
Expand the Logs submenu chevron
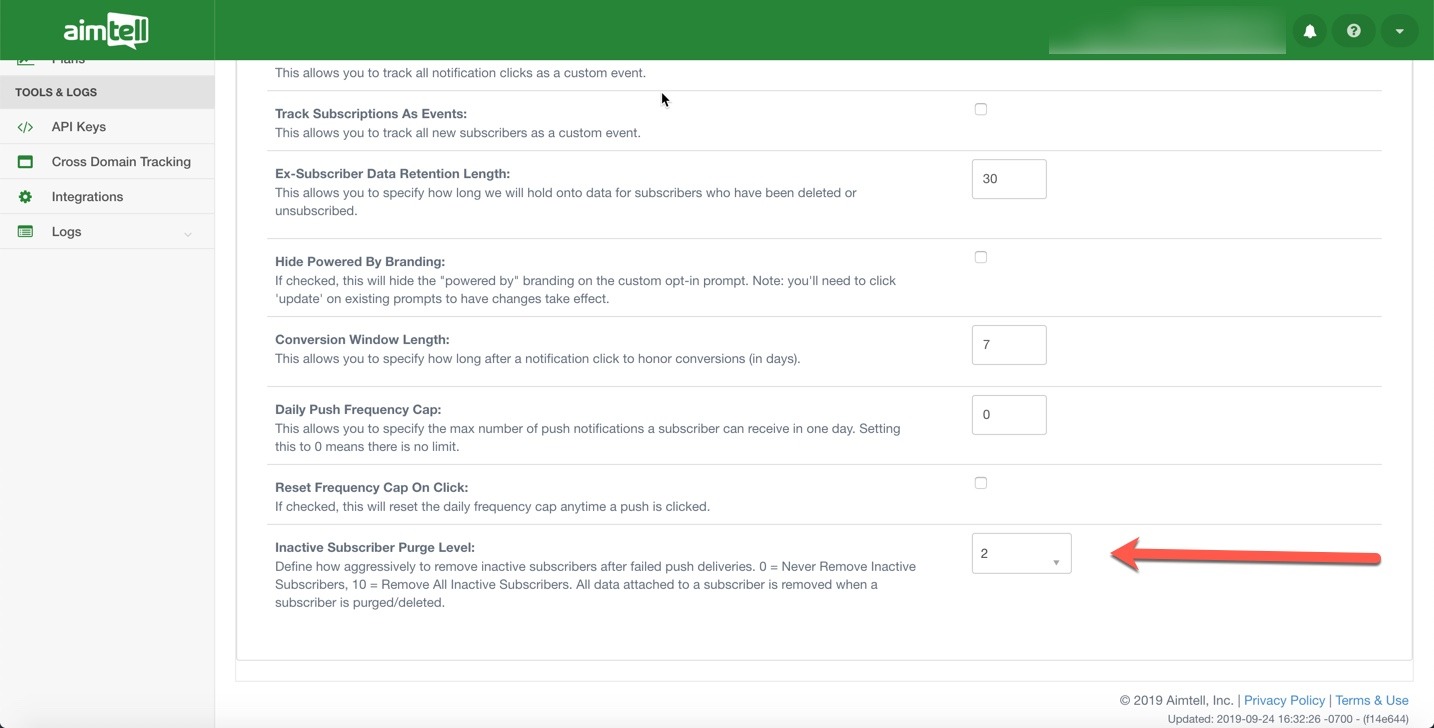pyautogui.click(x=187, y=233)
